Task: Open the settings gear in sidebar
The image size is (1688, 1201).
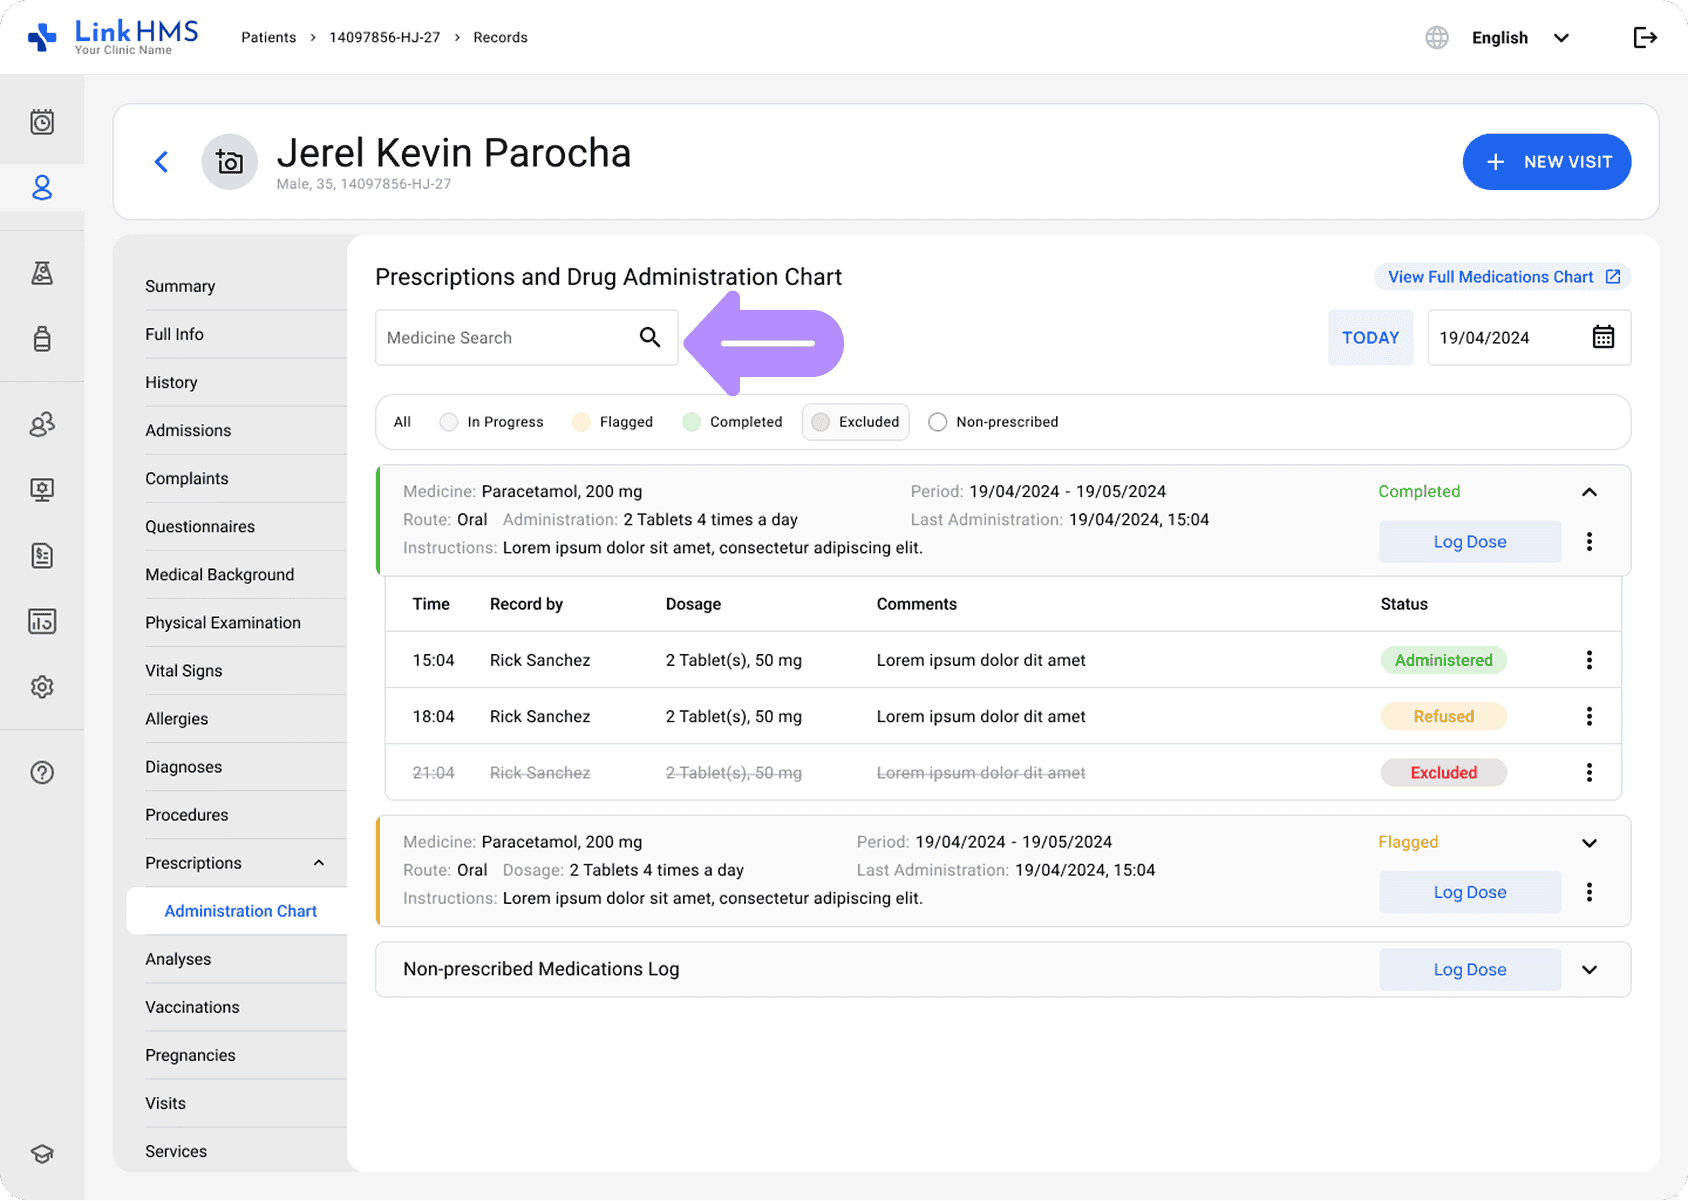Action: pos(42,687)
